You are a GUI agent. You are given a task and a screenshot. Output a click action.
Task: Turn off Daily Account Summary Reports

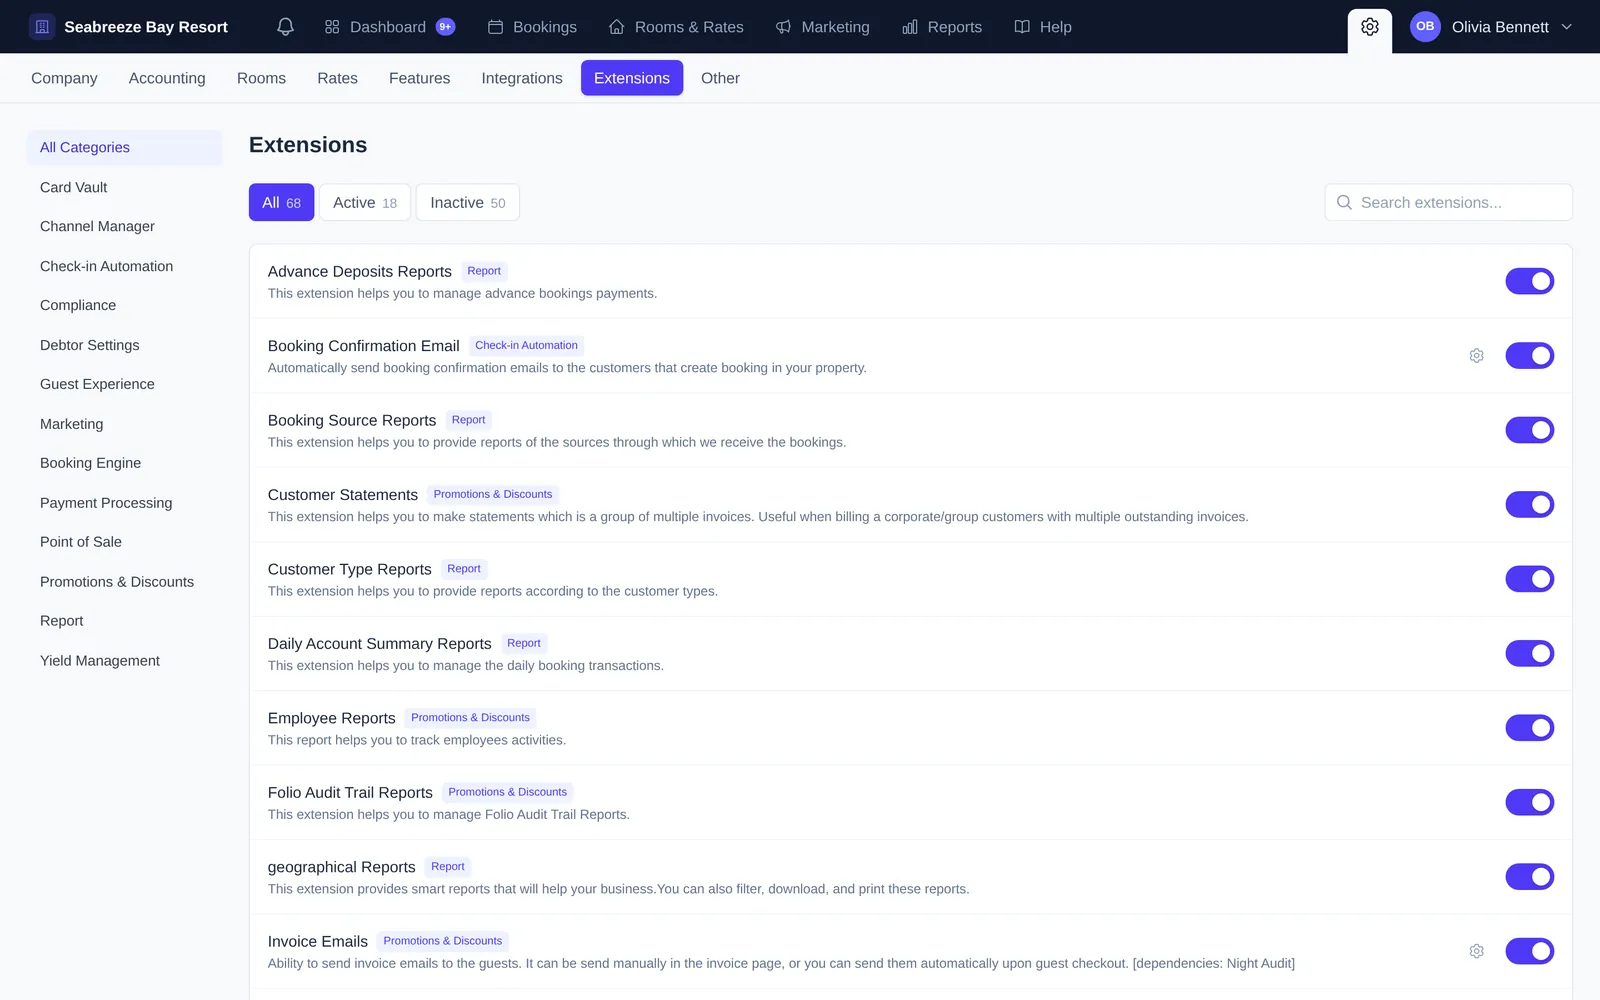tap(1529, 653)
